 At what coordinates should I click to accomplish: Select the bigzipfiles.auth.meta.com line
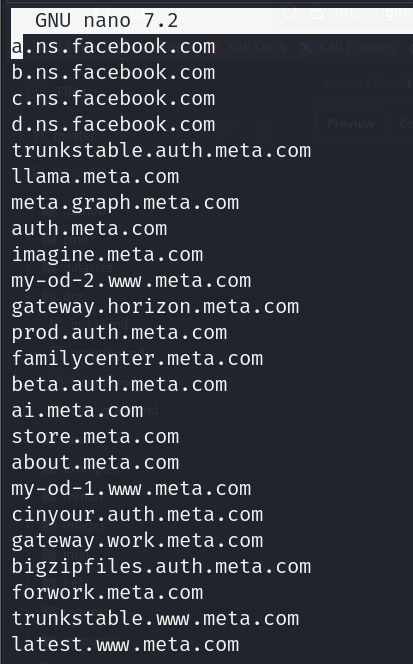click(161, 567)
